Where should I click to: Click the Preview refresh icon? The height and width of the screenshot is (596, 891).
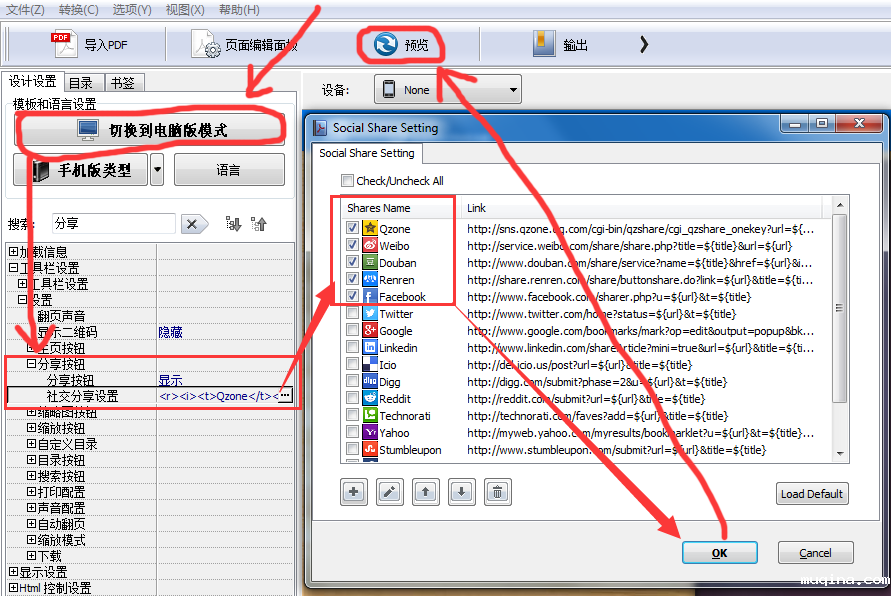pyautogui.click(x=385, y=44)
